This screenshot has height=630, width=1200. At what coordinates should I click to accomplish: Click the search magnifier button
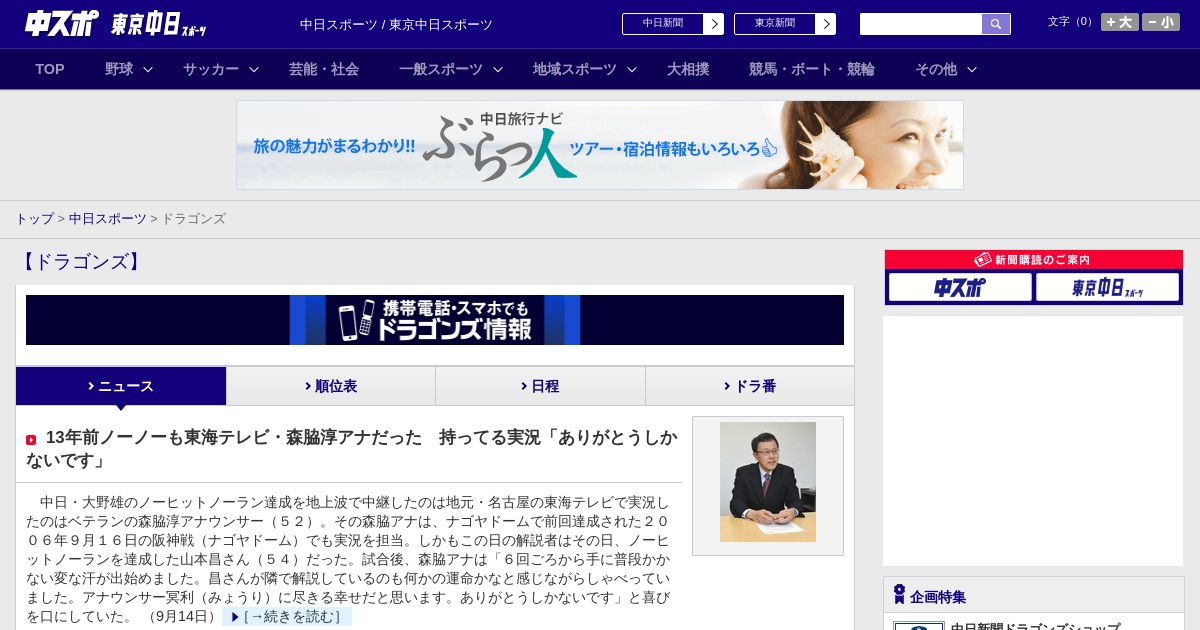(996, 24)
